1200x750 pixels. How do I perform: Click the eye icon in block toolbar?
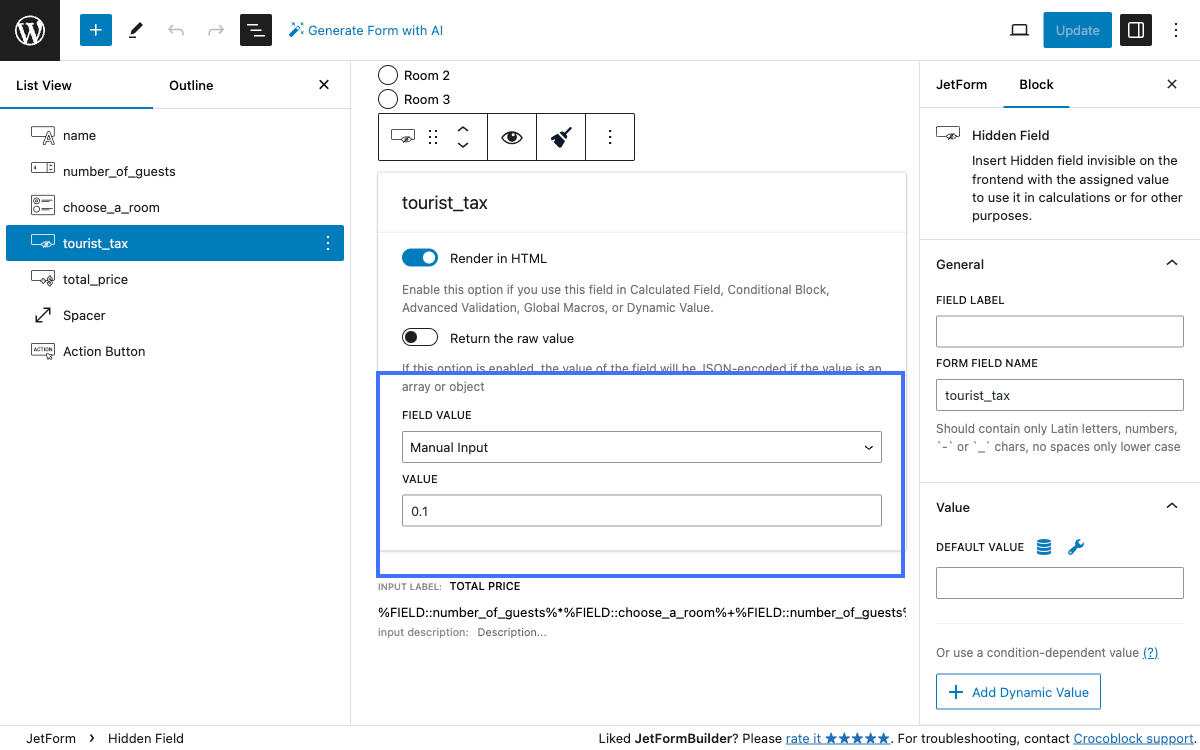[512, 138]
